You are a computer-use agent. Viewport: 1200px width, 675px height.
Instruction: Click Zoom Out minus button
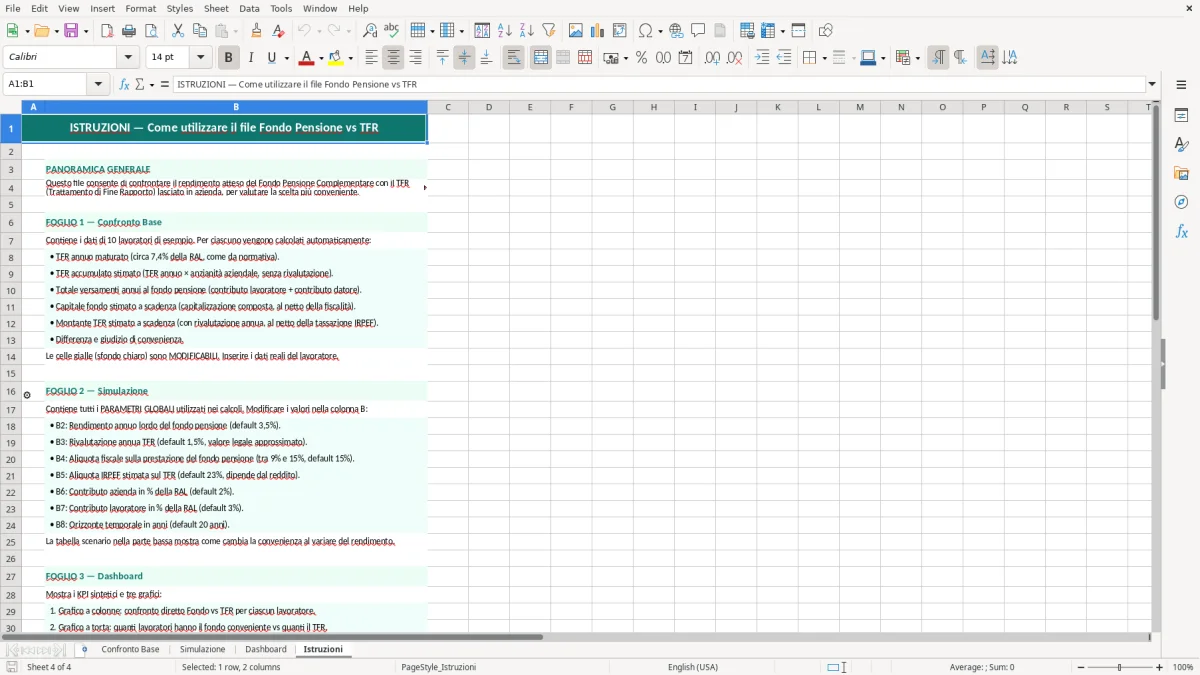[x=1079, y=667]
